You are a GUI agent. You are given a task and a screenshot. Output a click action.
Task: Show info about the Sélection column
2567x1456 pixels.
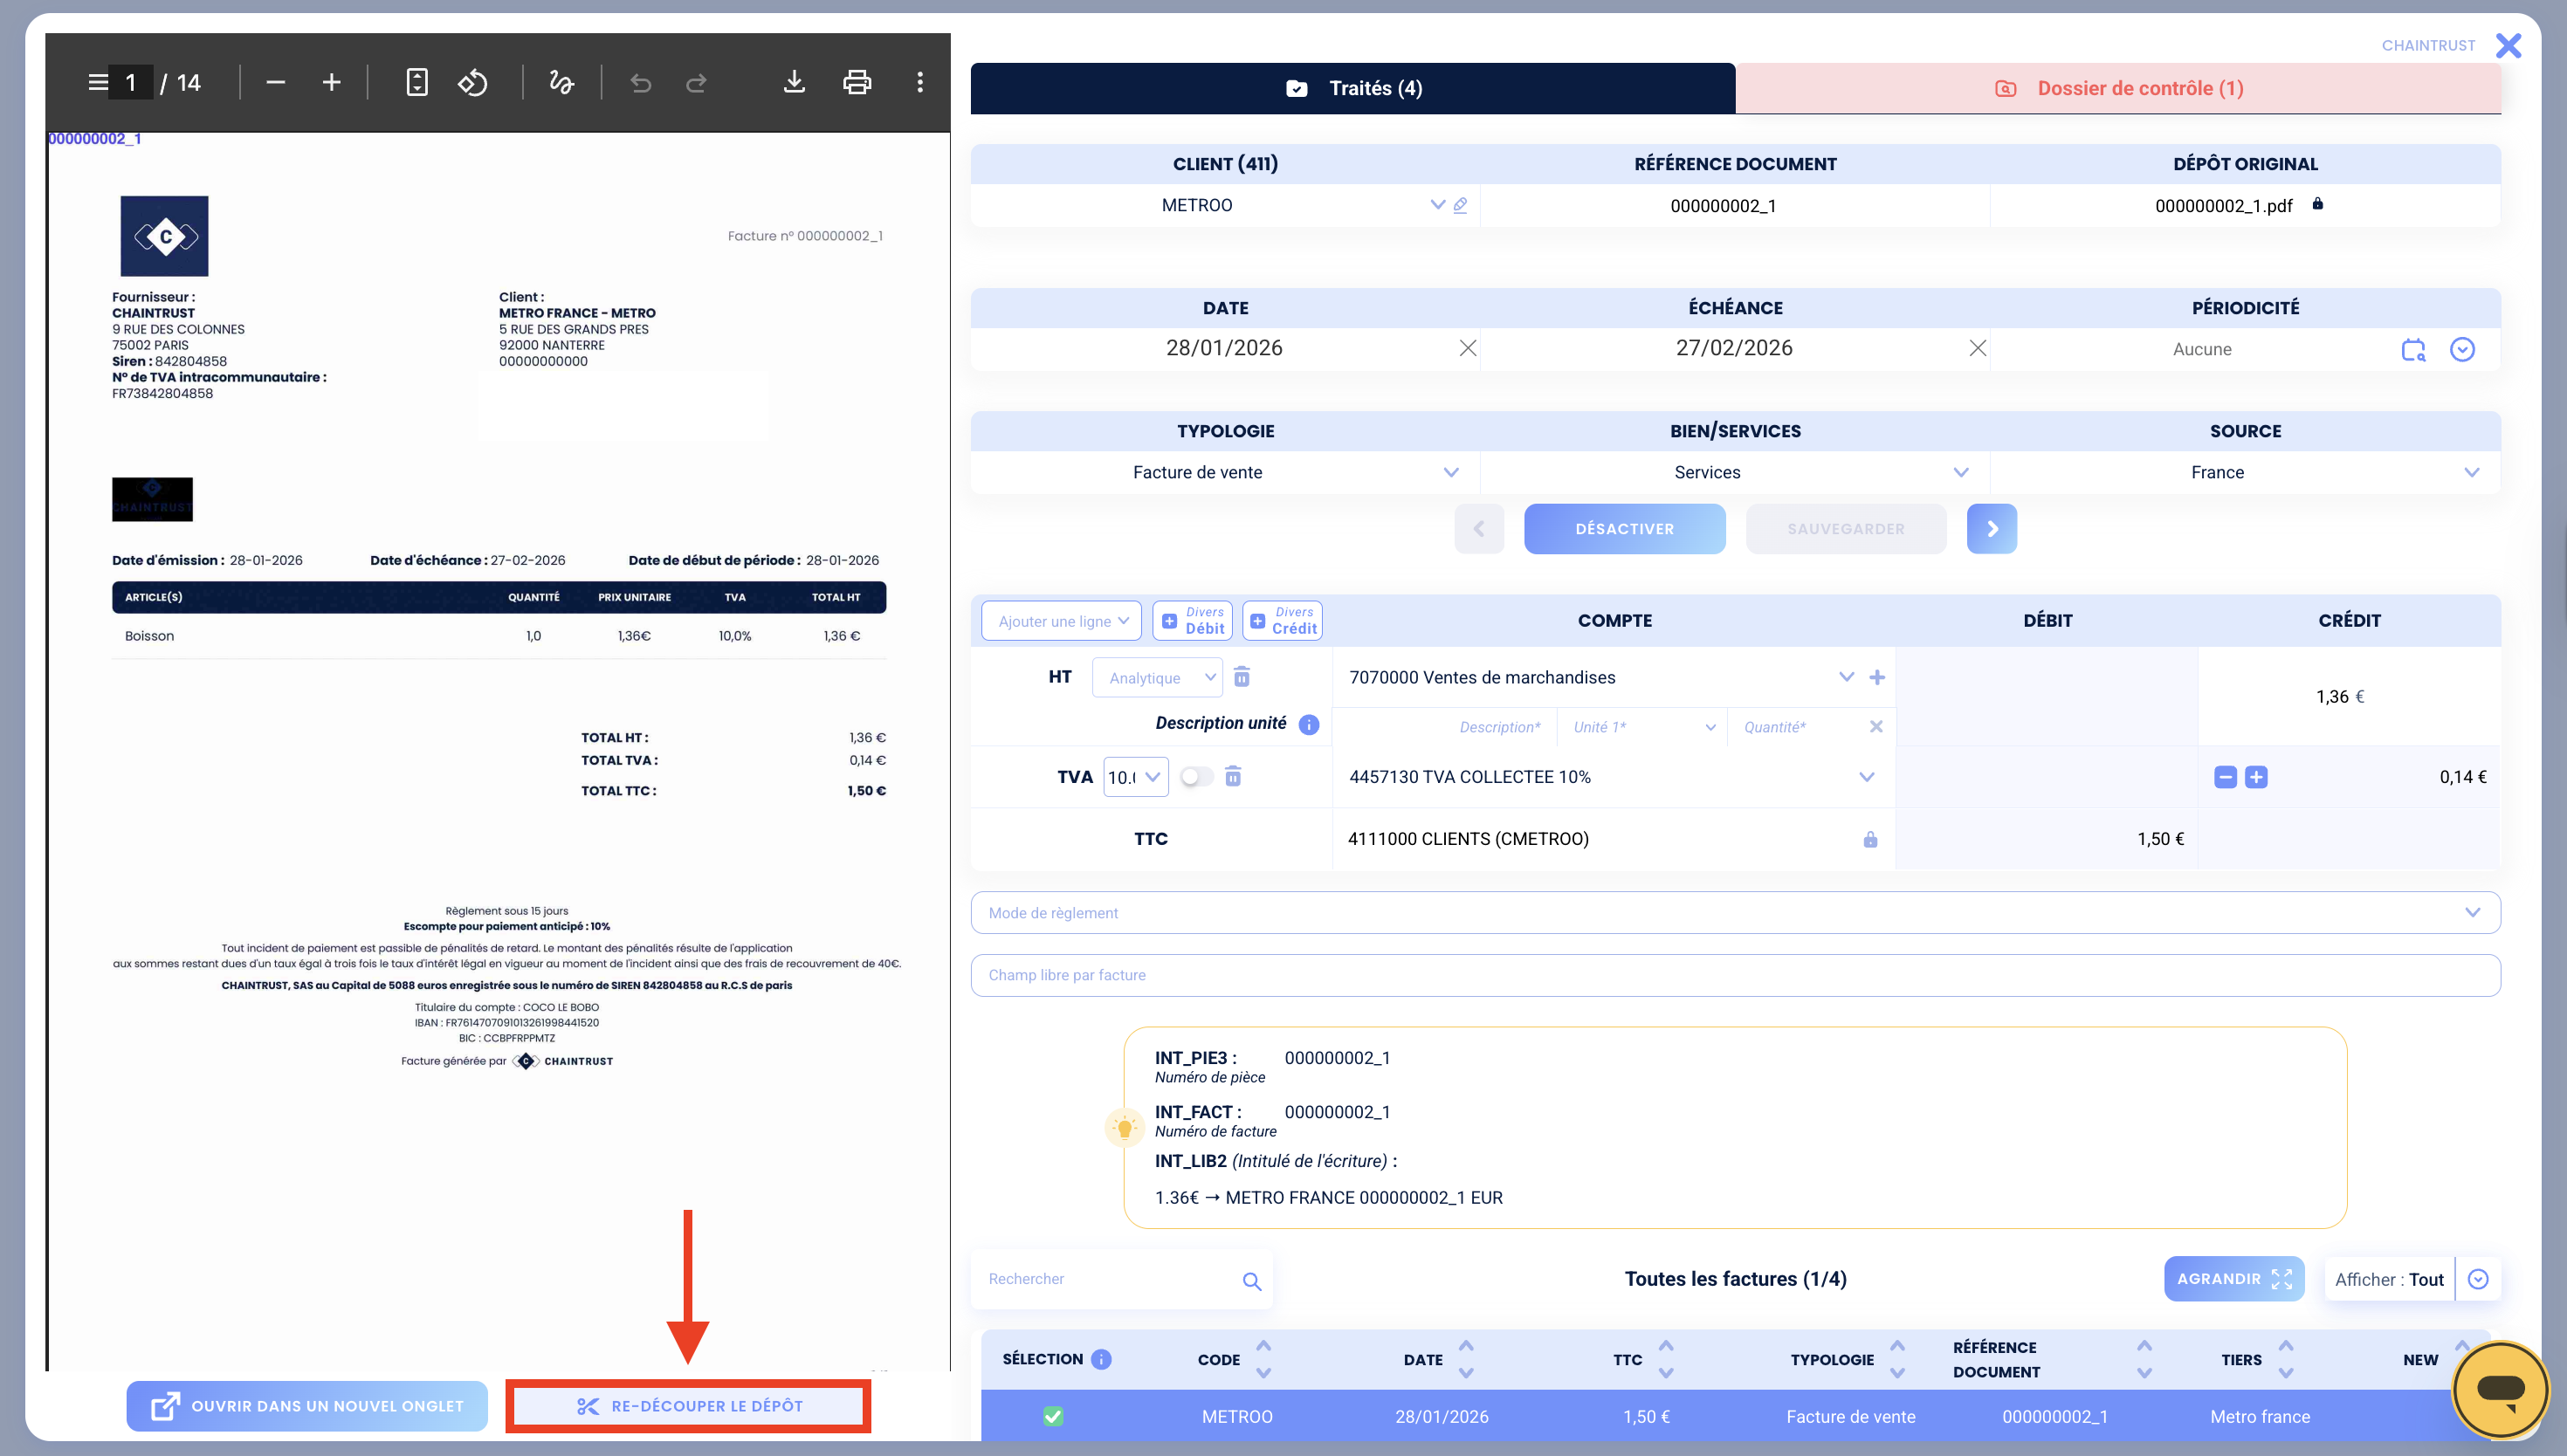(1101, 1359)
